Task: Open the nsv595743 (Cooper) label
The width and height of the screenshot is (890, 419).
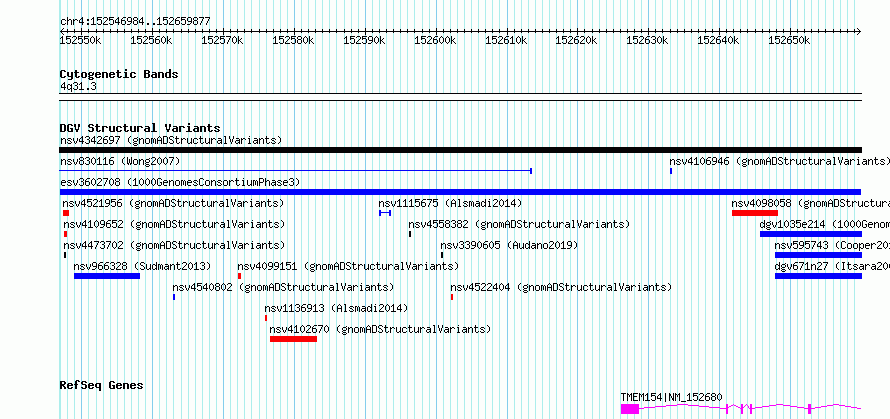Action: tap(832, 245)
